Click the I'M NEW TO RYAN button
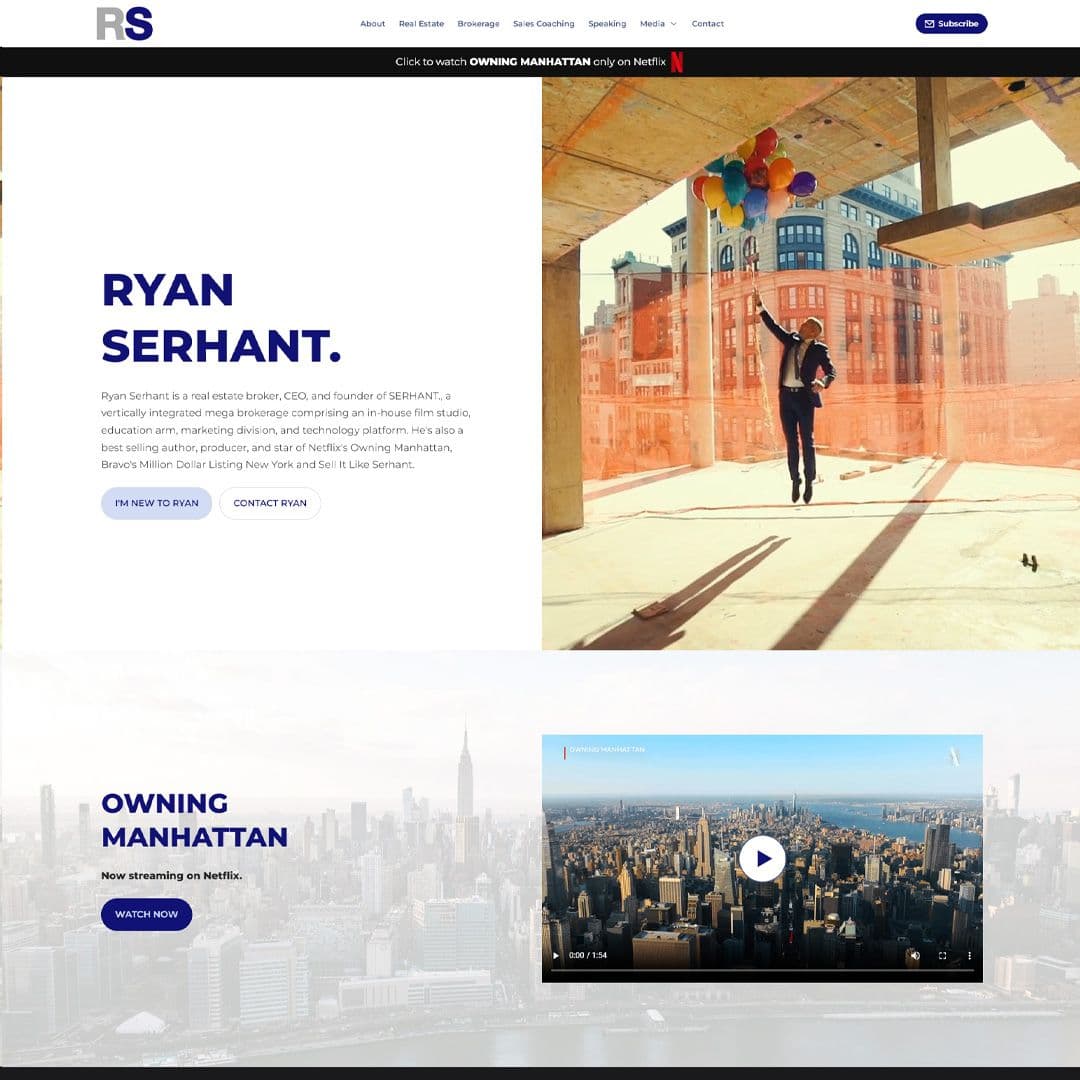 (156, 503)
